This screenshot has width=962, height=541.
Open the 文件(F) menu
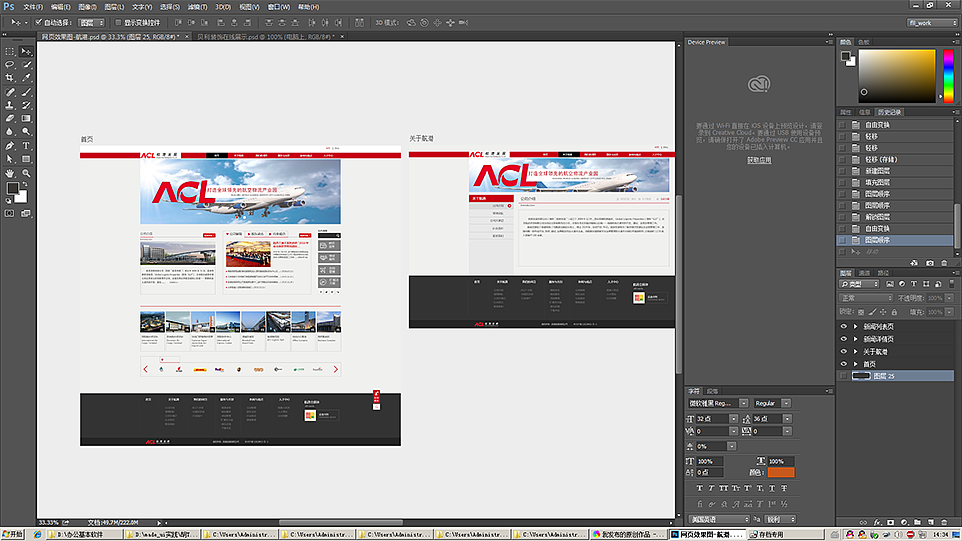(x=33, y=7)
